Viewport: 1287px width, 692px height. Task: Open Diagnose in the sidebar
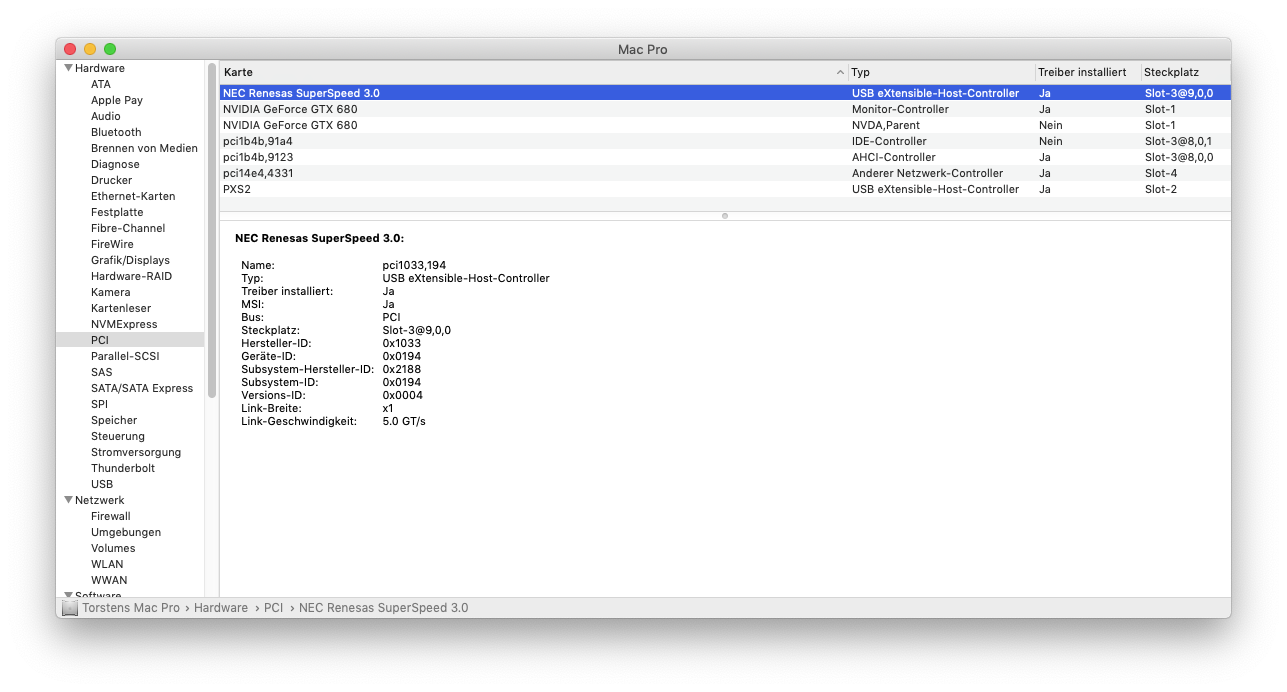point(115,164)
